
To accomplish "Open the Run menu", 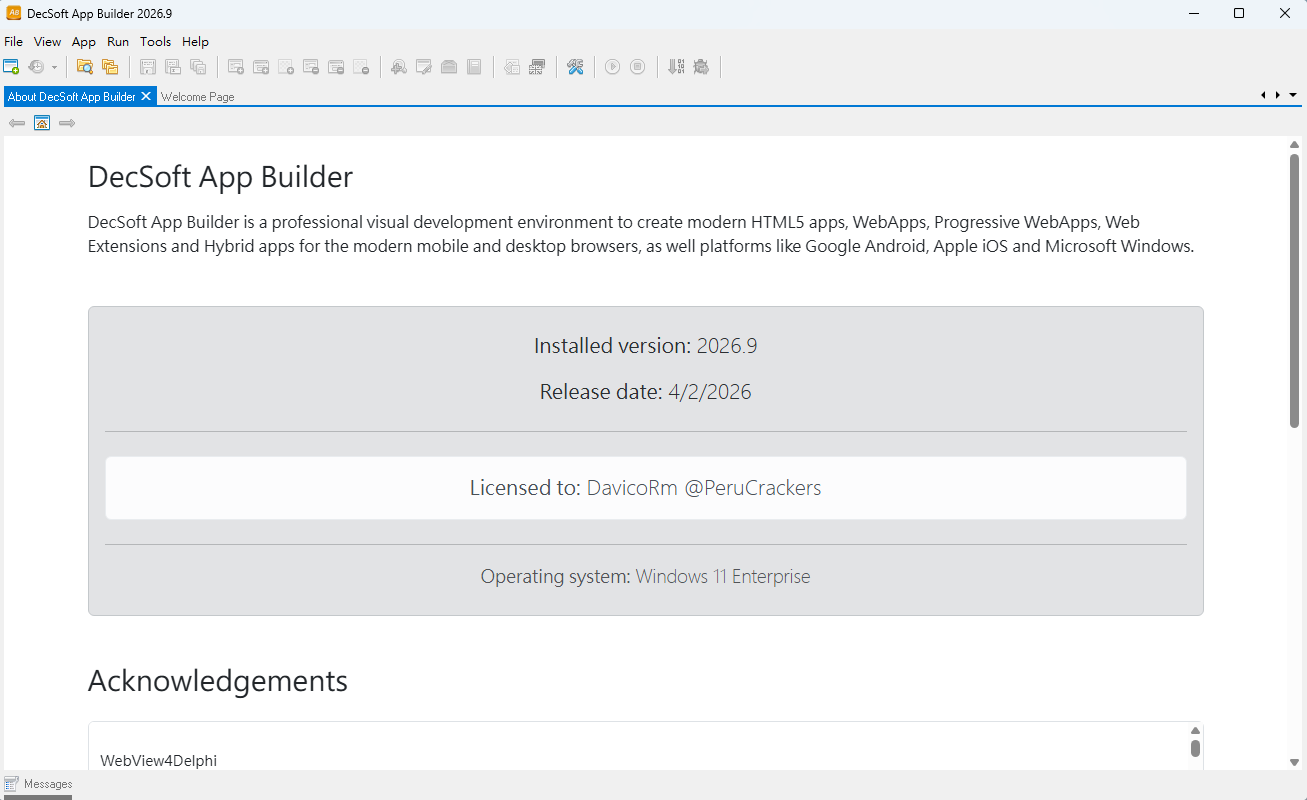I will [x=118, y=42].
